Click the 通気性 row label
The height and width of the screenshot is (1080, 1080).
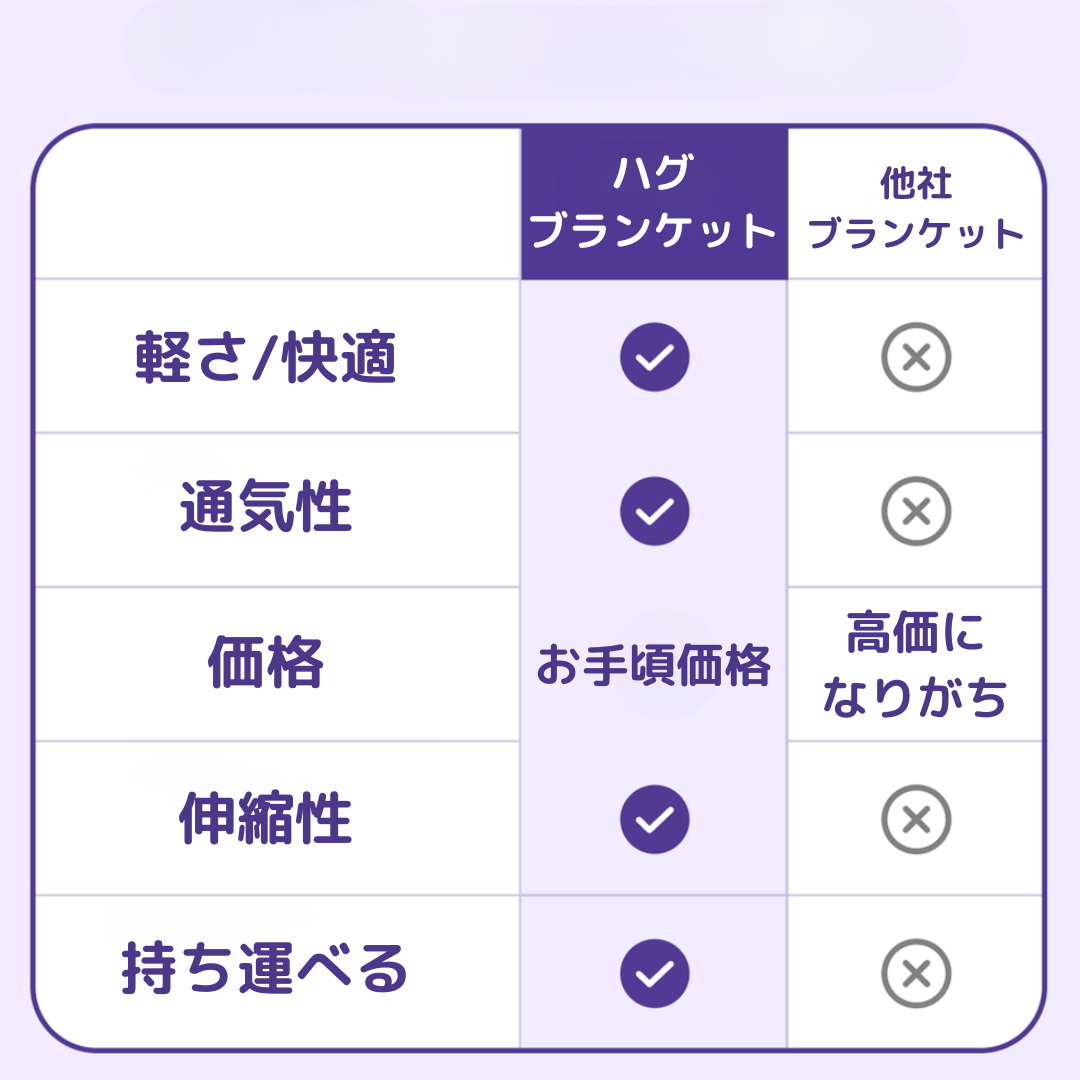tap(266, 507)
